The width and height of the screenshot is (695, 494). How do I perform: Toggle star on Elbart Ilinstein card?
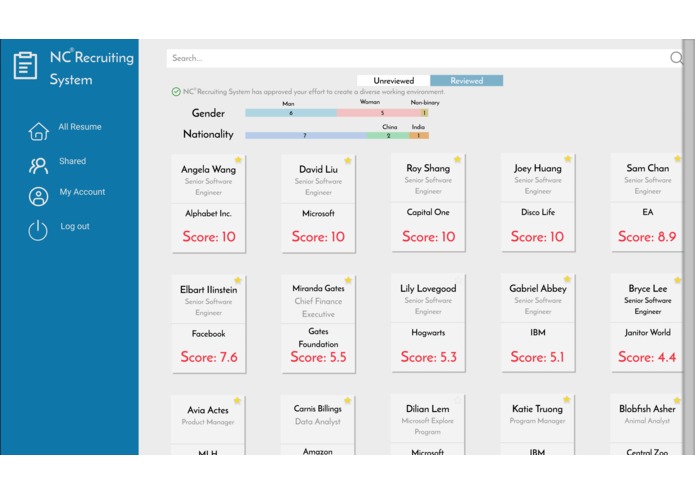[238, 280]
